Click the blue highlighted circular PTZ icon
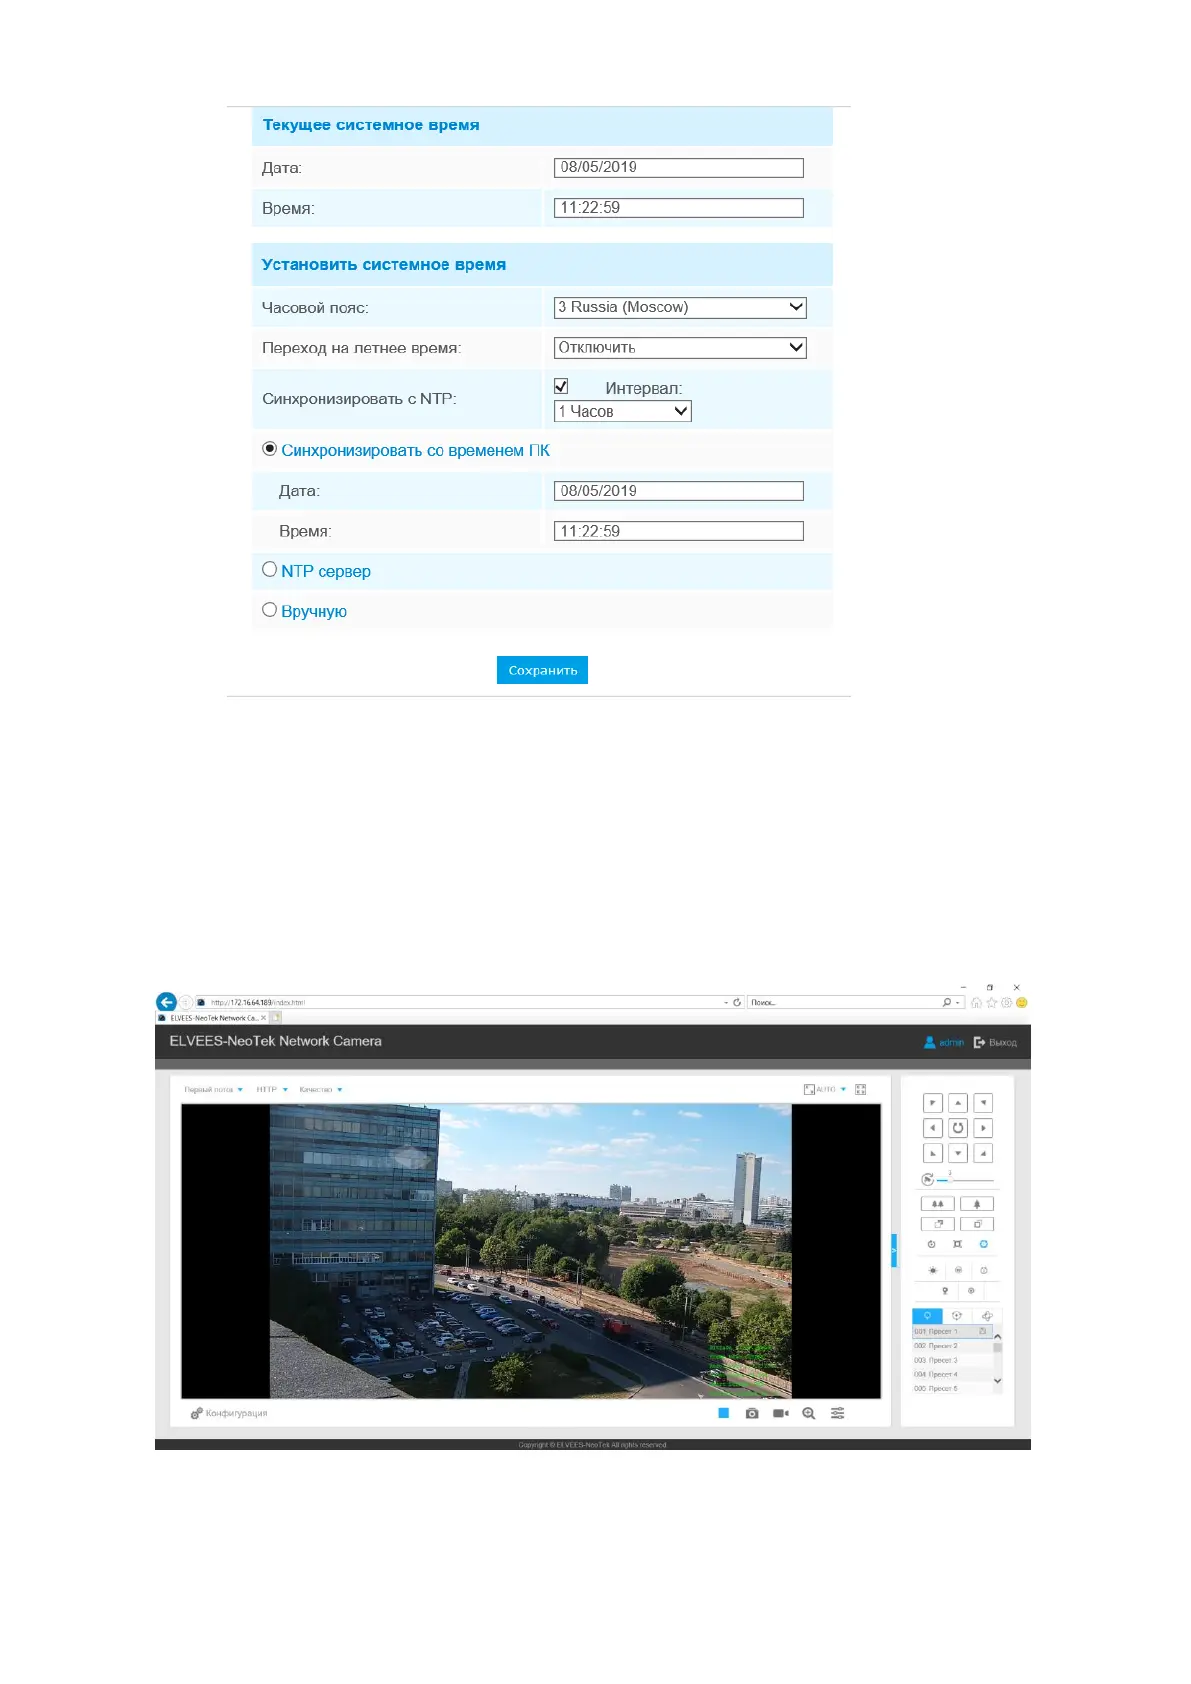This screenshot has height=1684, width=1191. click(984, 1244)
